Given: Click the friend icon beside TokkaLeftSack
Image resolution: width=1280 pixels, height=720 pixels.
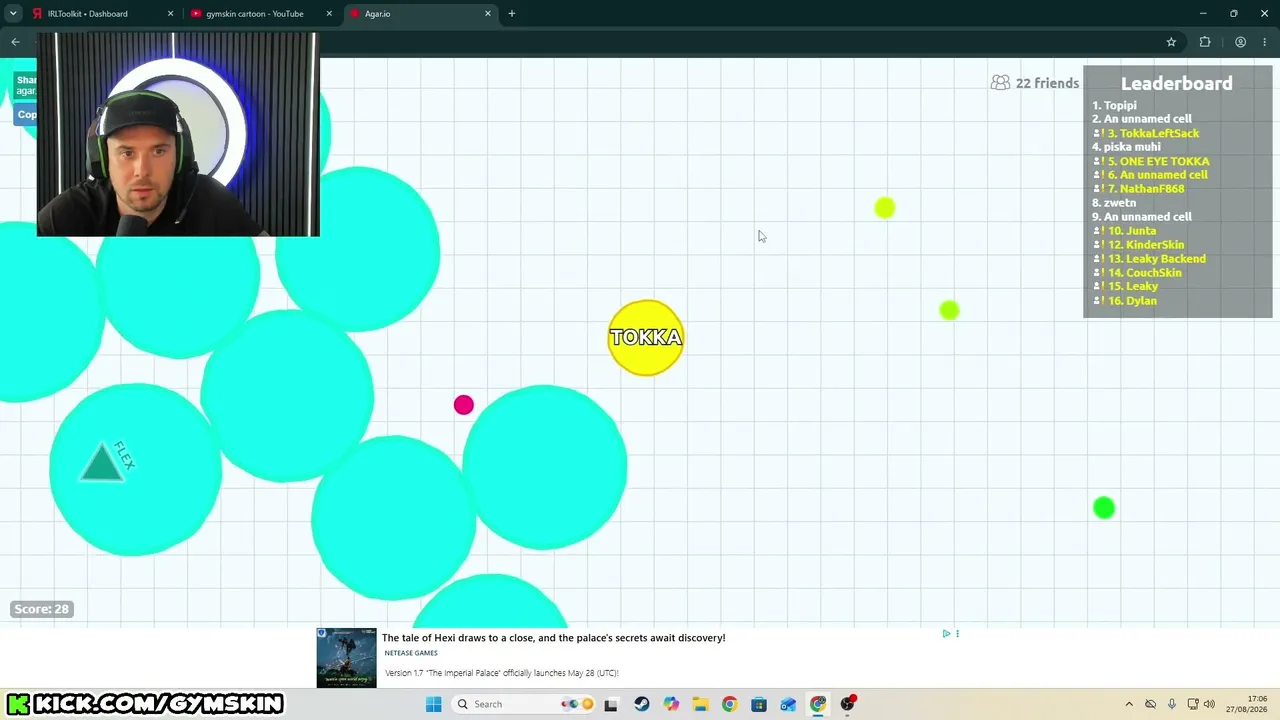Looking at the screenshot, I should 1098,133.
